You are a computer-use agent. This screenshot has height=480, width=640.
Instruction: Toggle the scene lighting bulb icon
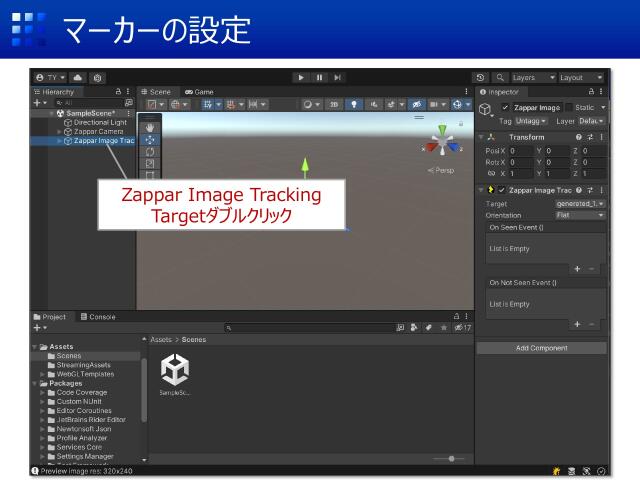click(353, 103)
